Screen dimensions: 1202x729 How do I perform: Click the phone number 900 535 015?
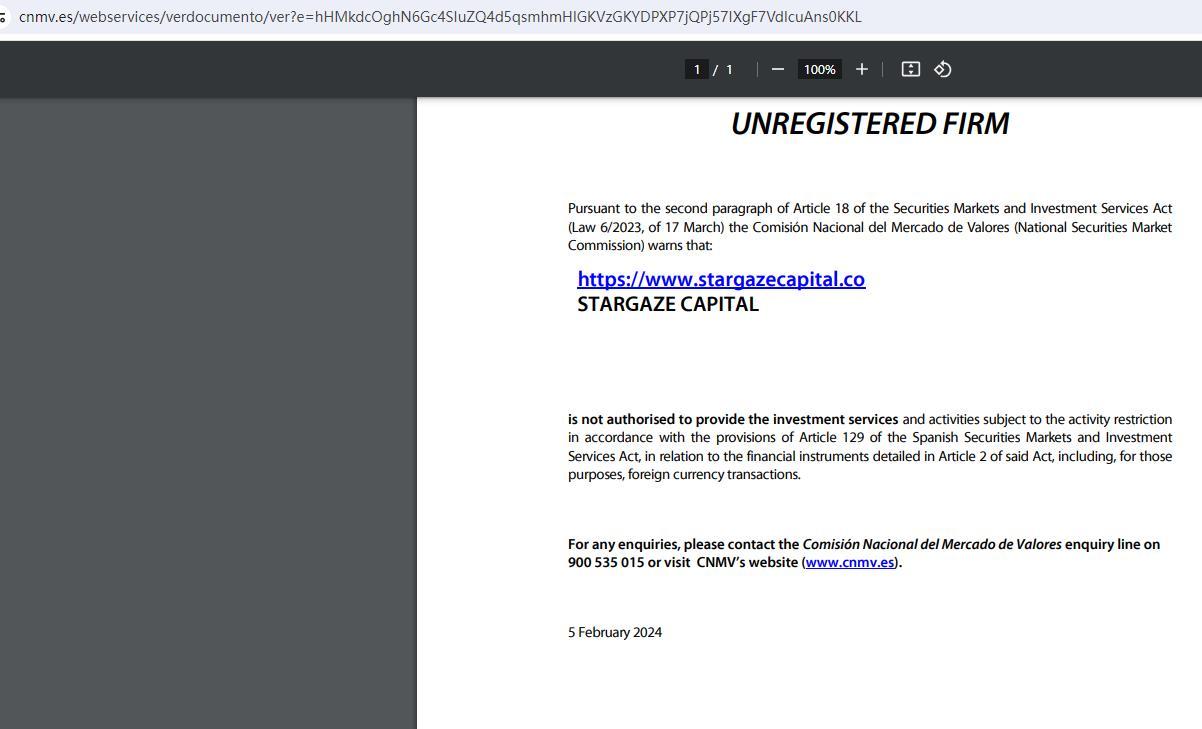point(606,562)
